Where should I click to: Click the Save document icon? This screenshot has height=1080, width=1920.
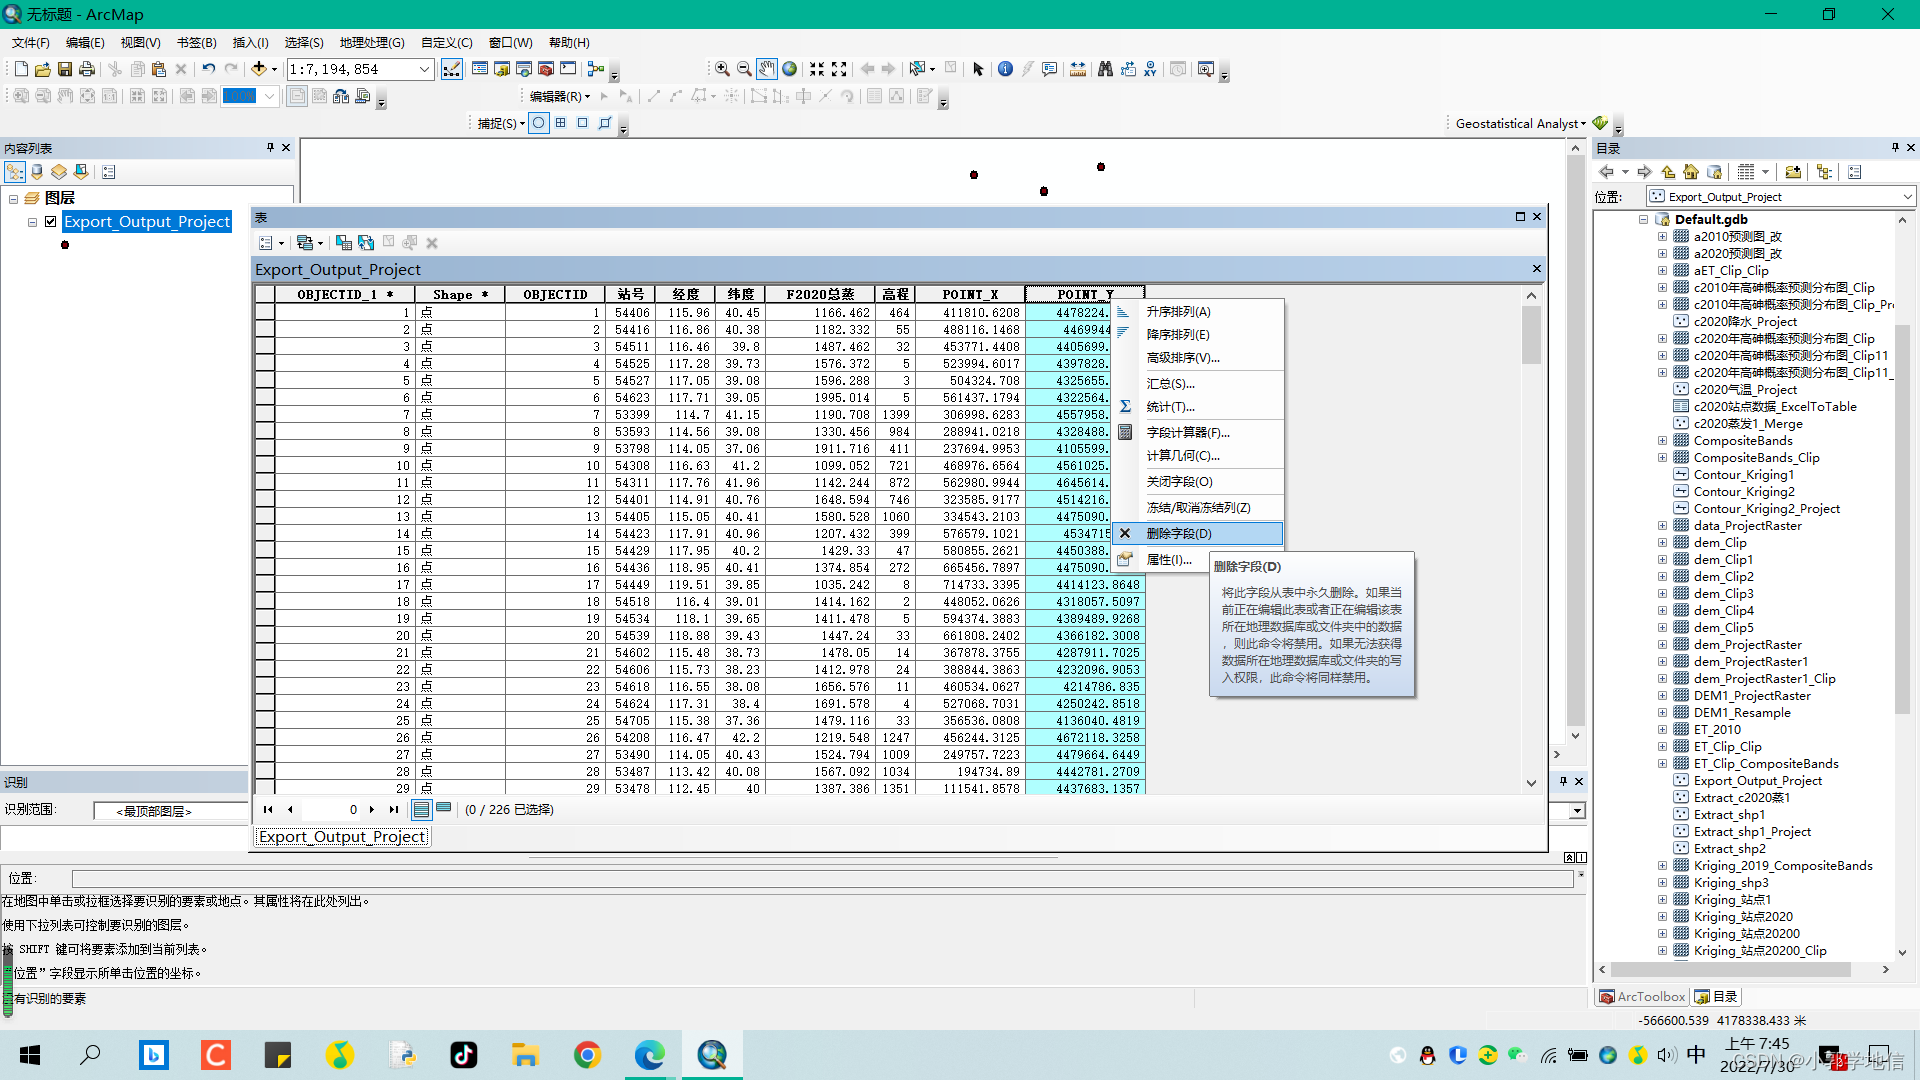[x=65, y=69]
